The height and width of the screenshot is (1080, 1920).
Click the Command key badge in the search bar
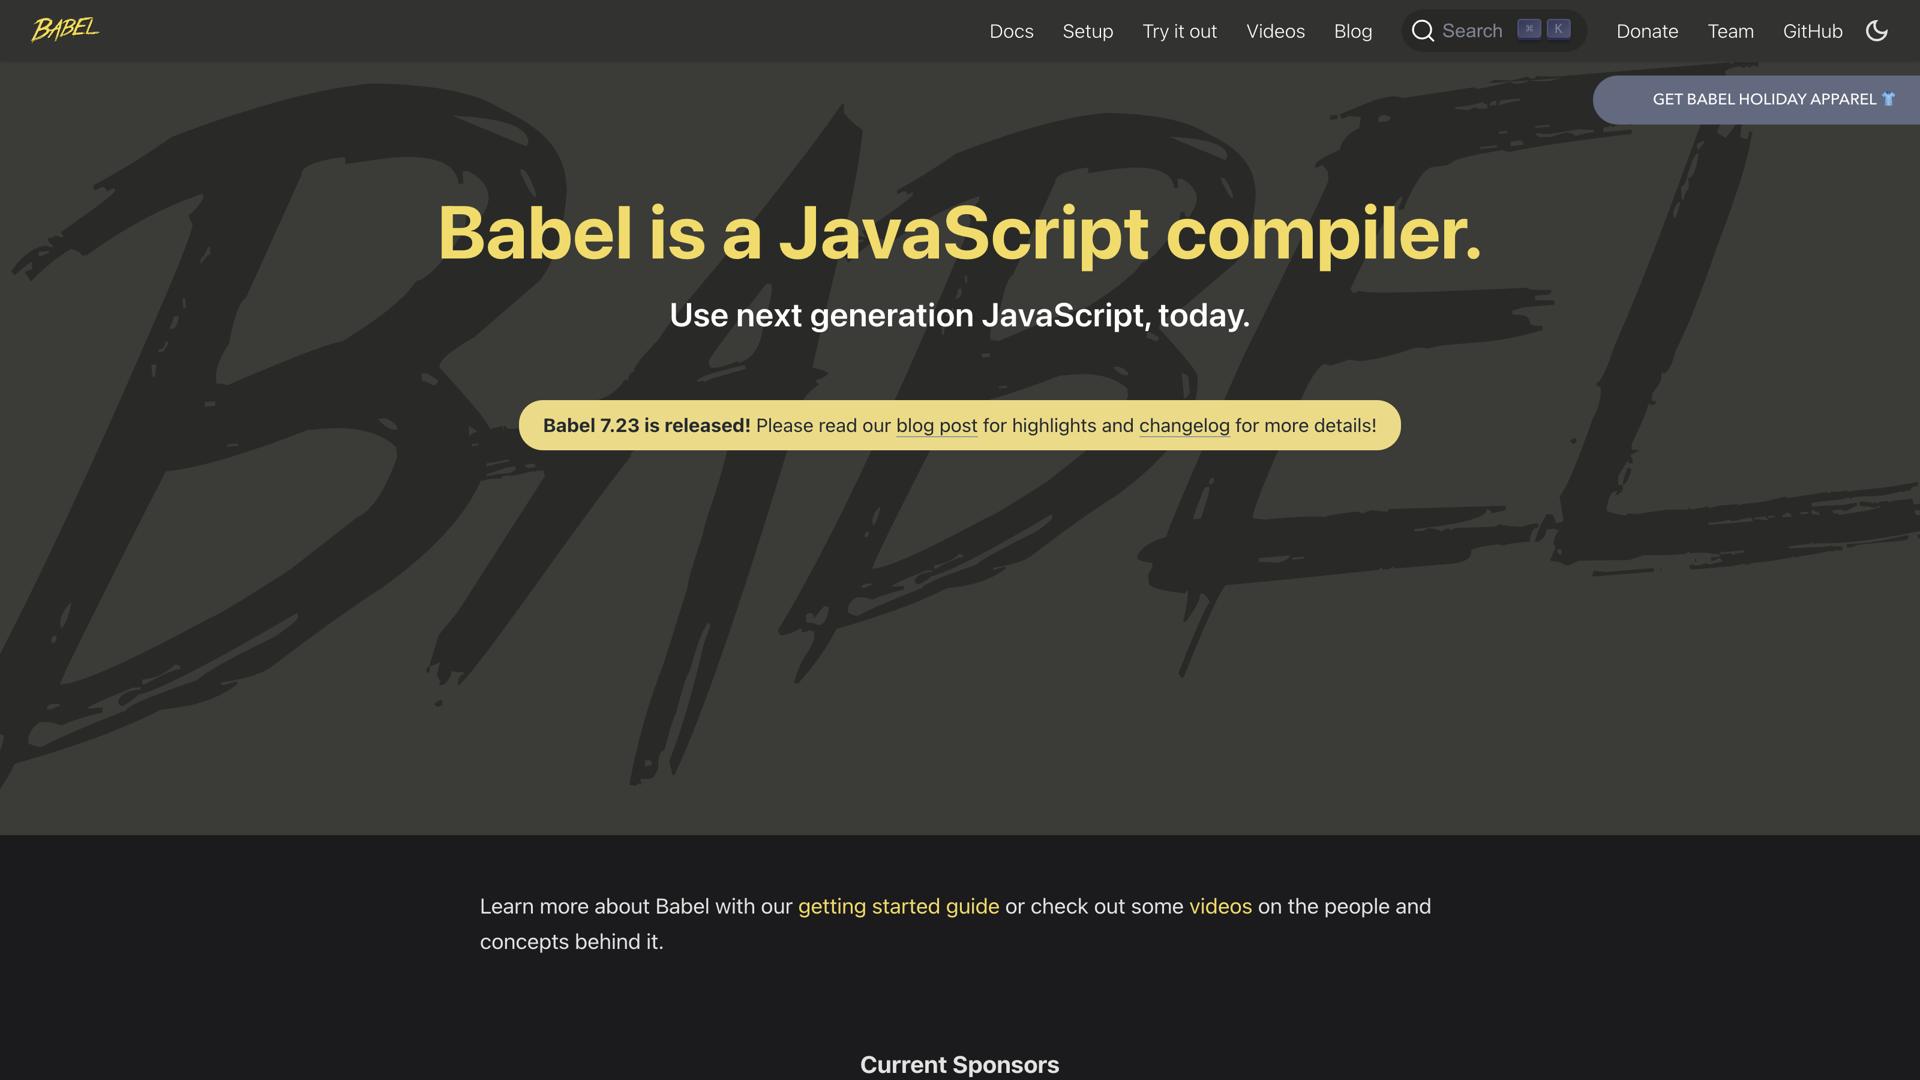tap(1528, 29)
